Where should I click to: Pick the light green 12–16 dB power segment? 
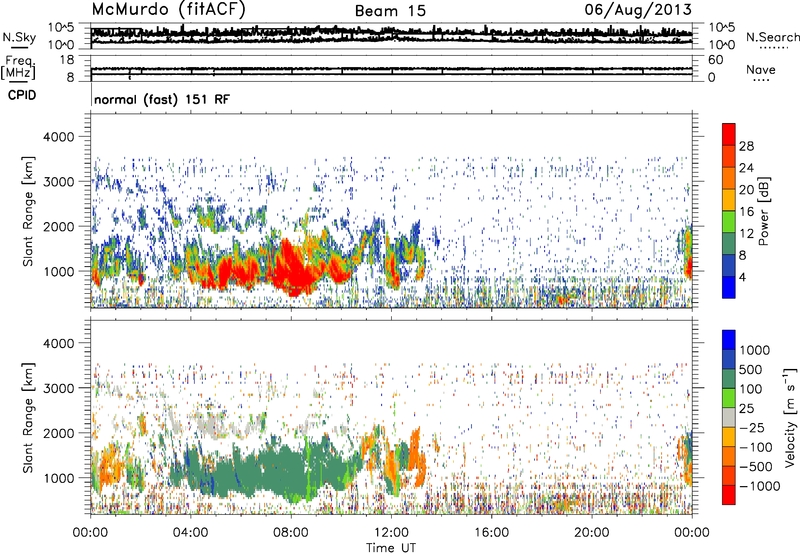click(x=729, y=222)
